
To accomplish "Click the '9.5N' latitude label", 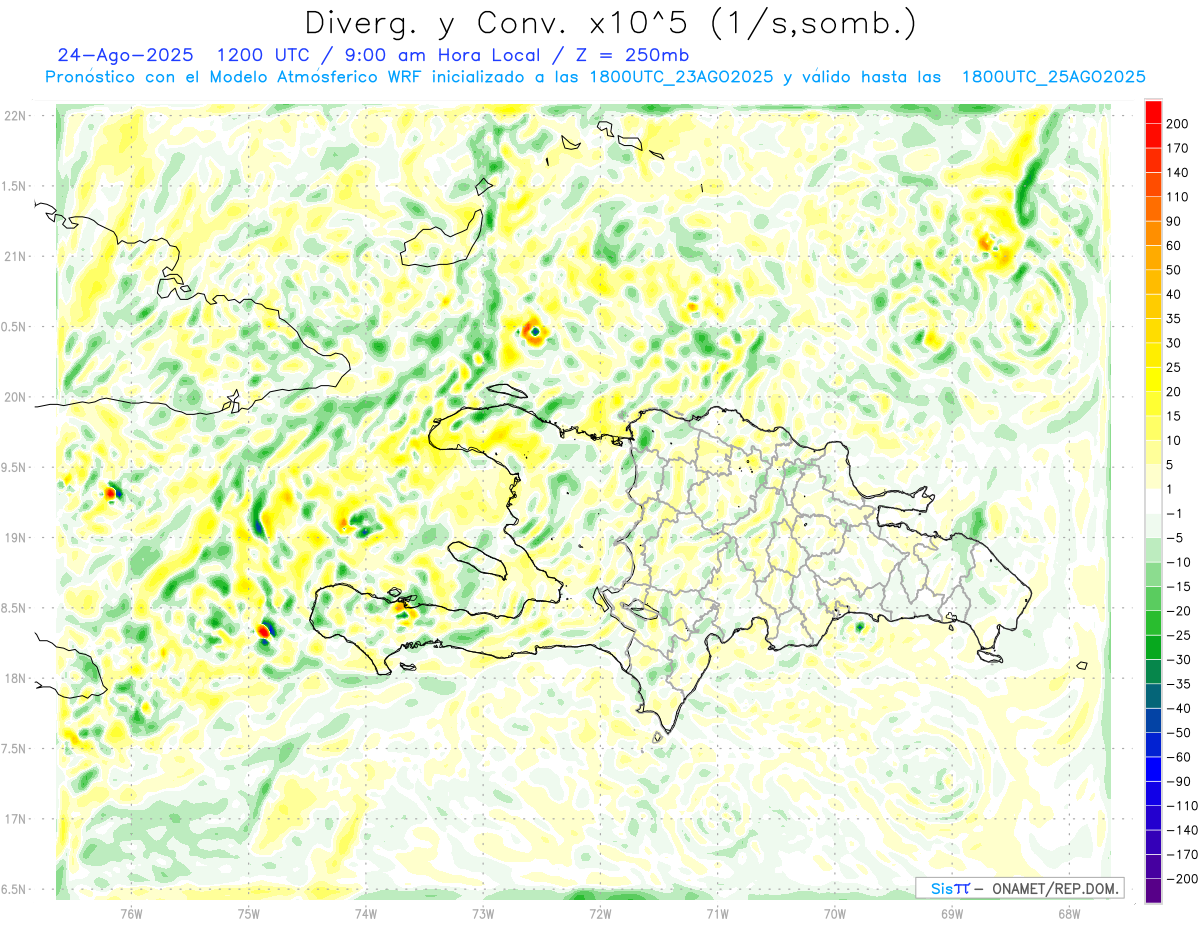I will click(x=15, y=467).
